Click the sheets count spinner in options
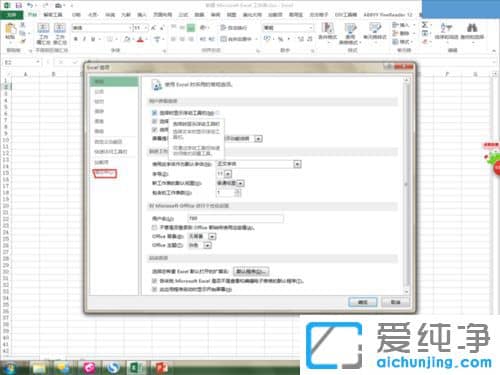 238,193
